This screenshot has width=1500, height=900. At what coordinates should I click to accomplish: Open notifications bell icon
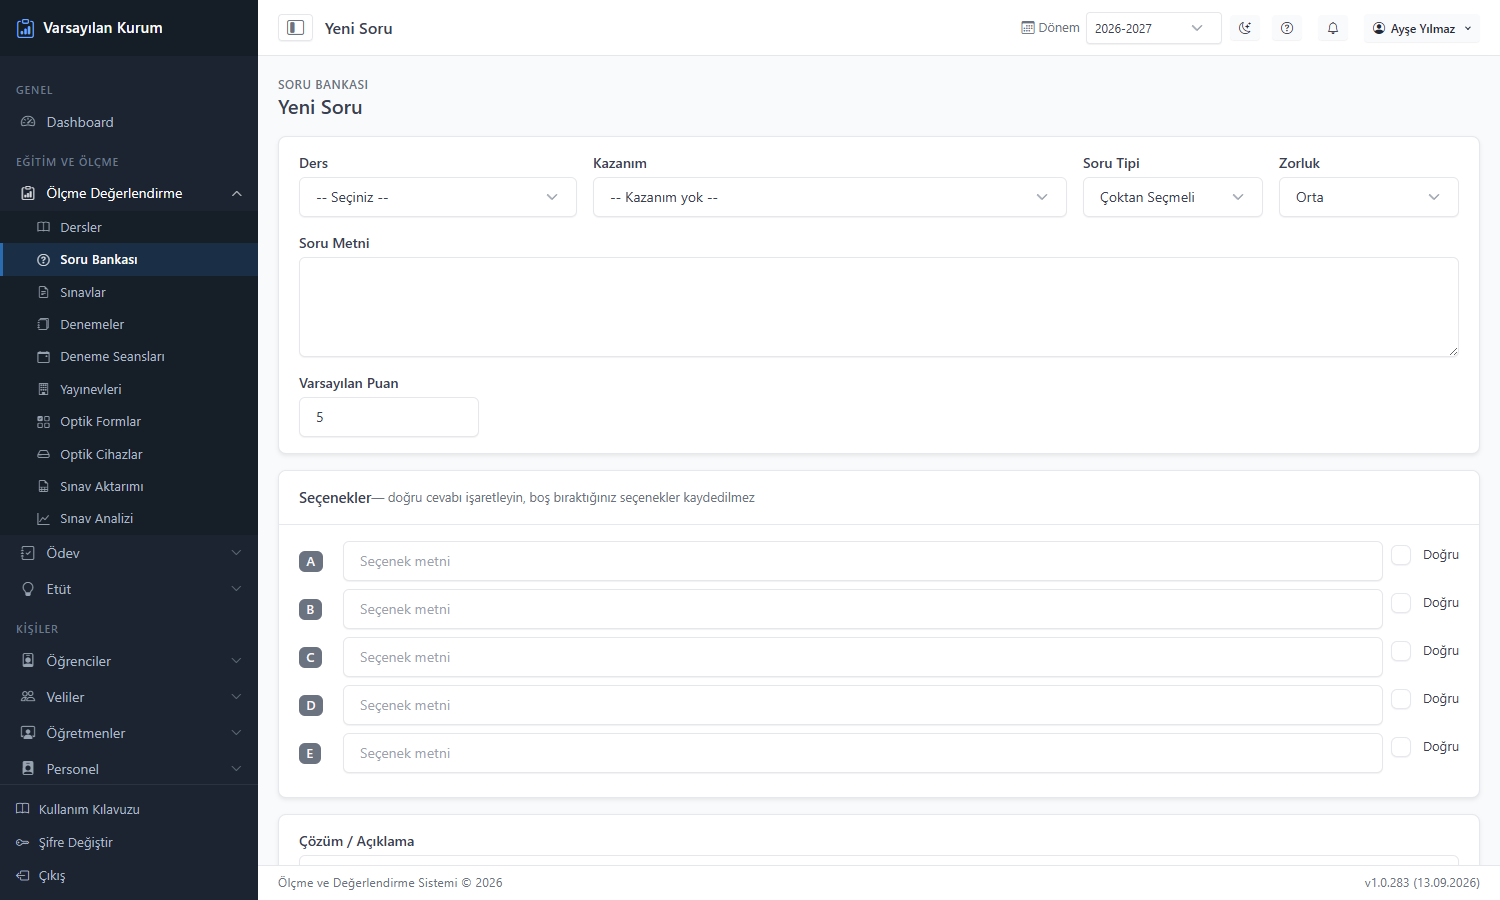click(1333, 28)
